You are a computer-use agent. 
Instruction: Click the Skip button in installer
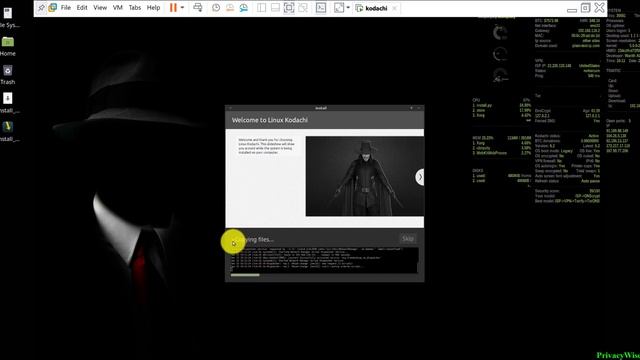[408, 238]
